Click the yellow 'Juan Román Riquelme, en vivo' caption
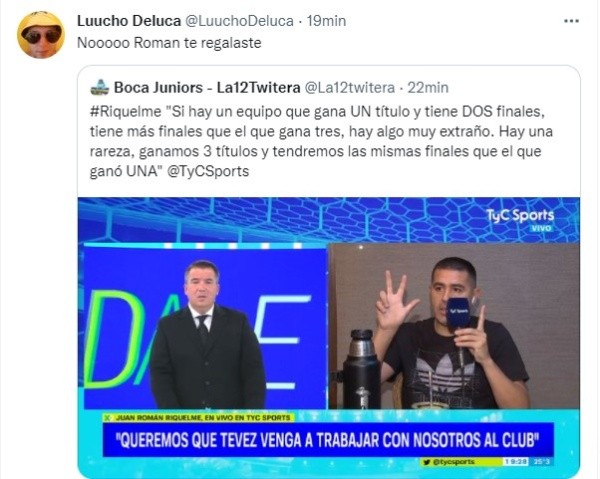 coord(199,418)
